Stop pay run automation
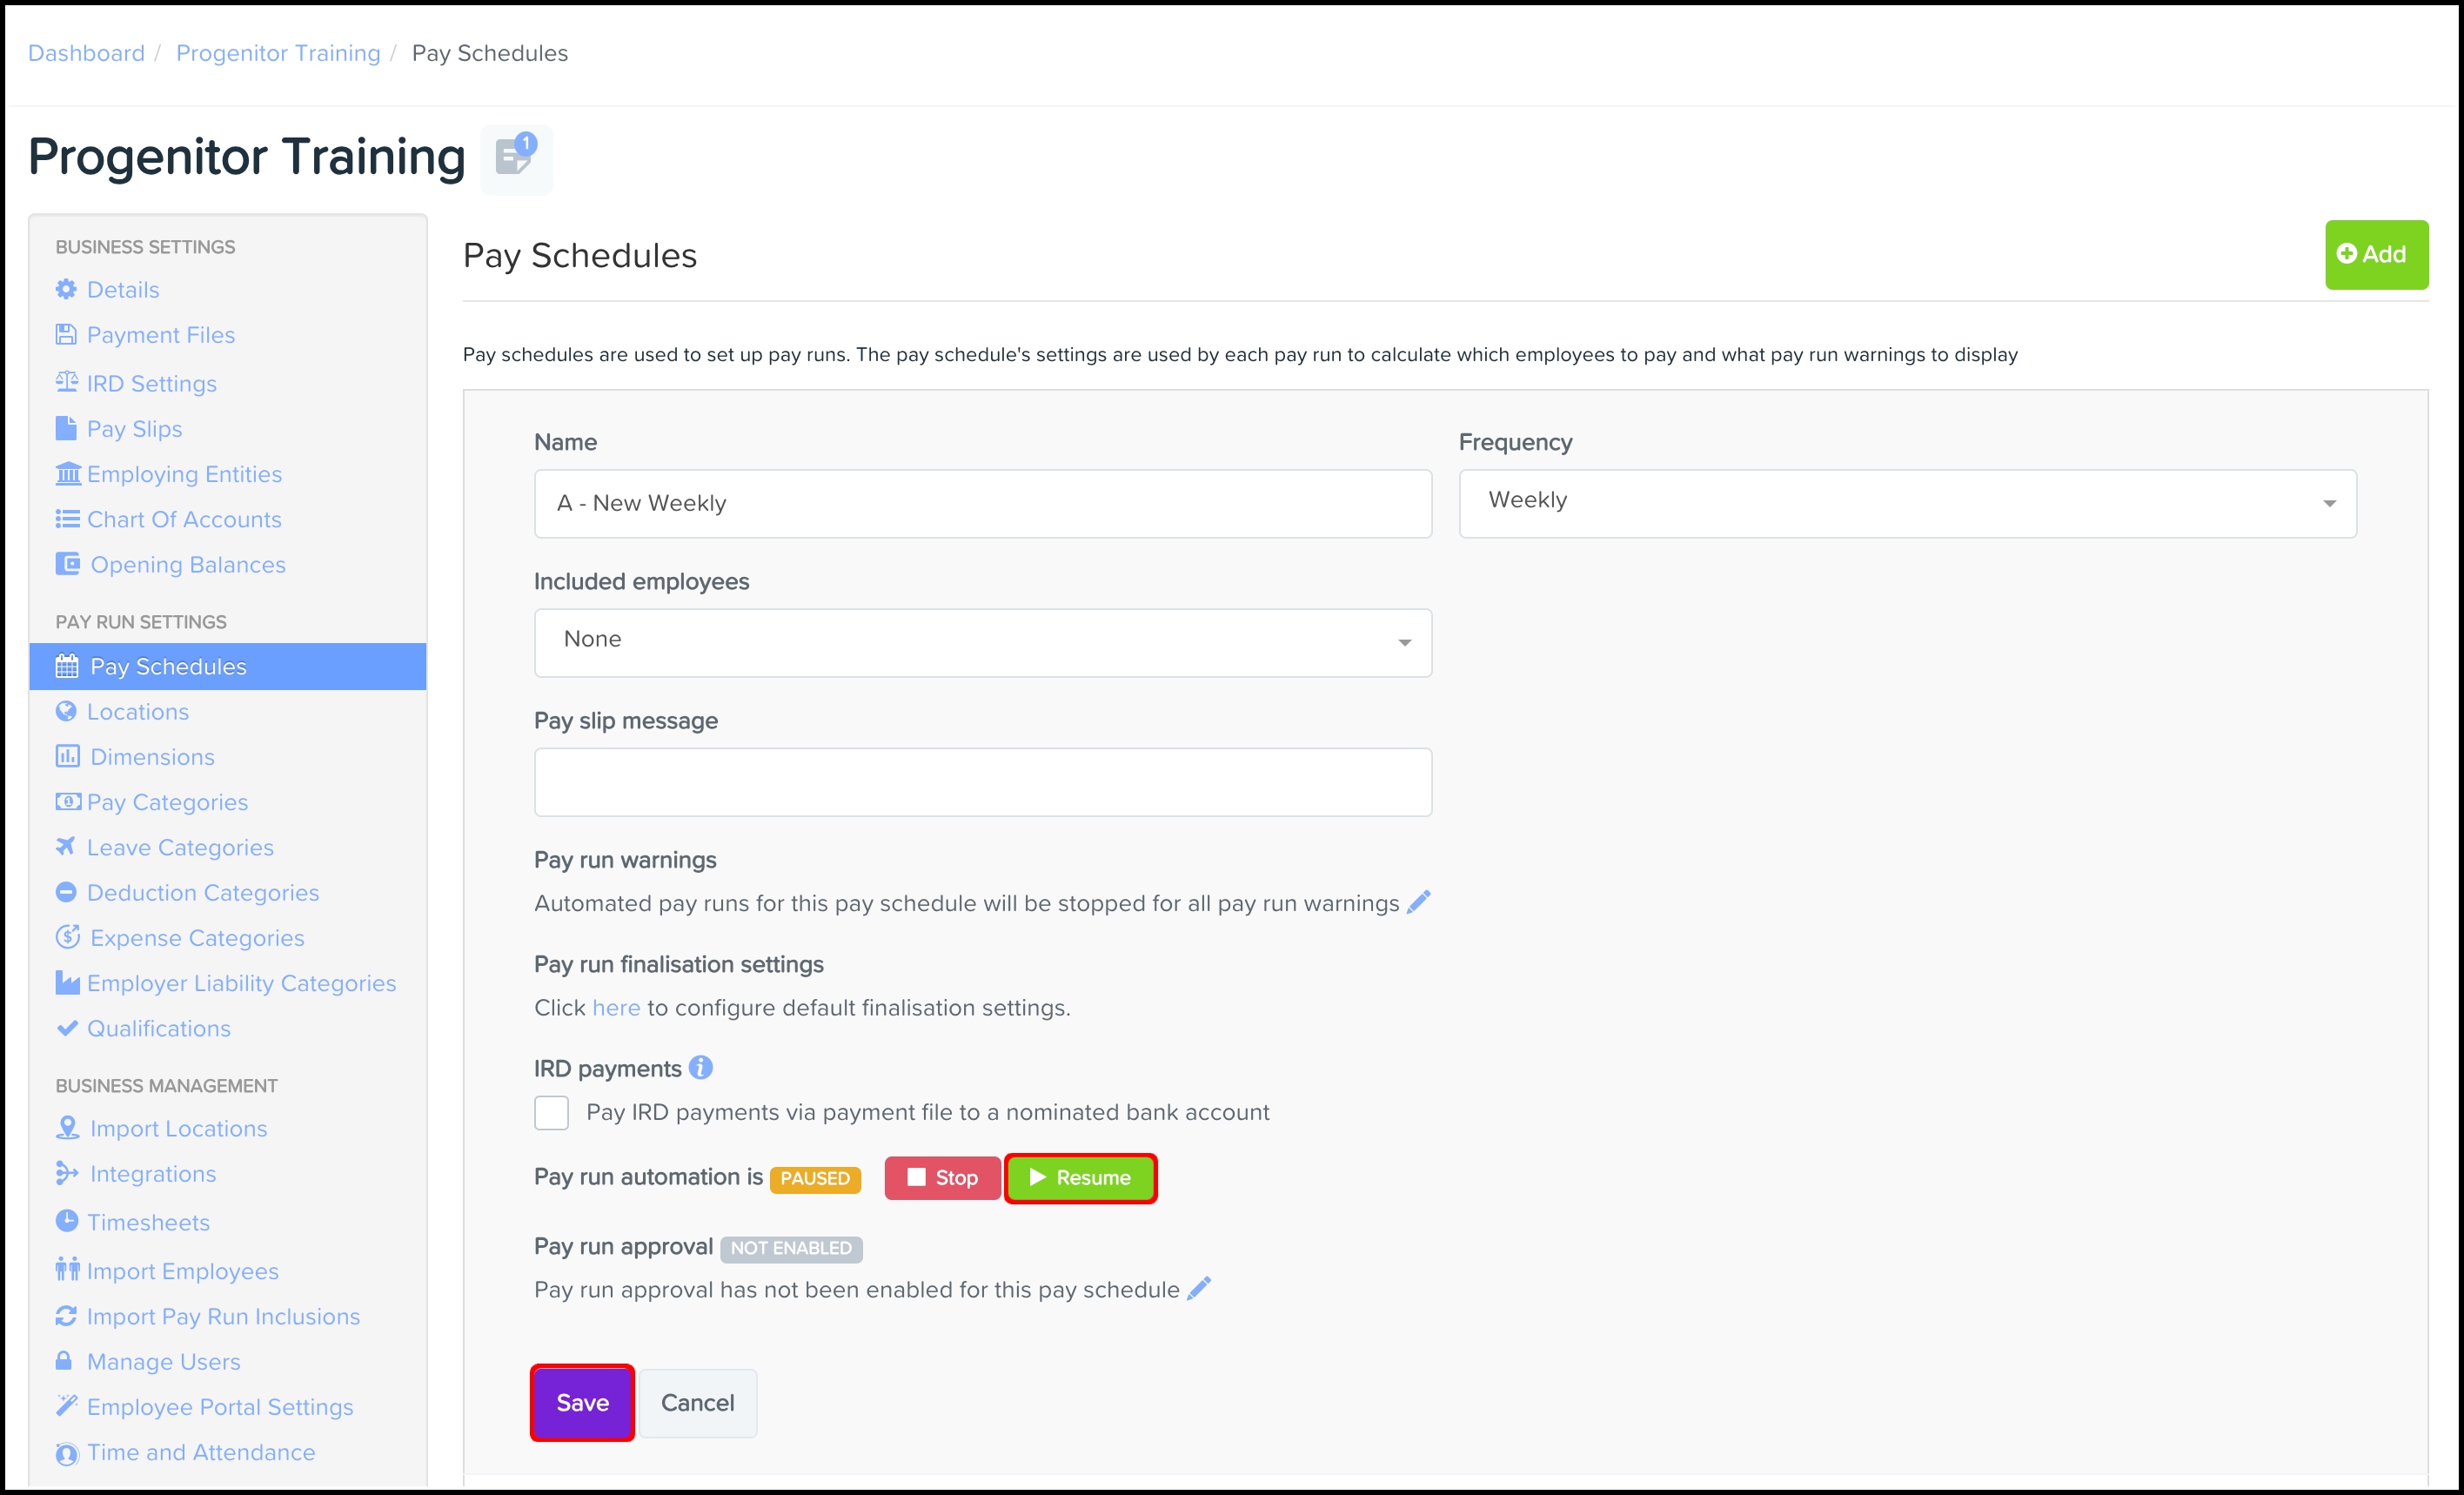The image size is (2464, 1495). (942, 1178)
